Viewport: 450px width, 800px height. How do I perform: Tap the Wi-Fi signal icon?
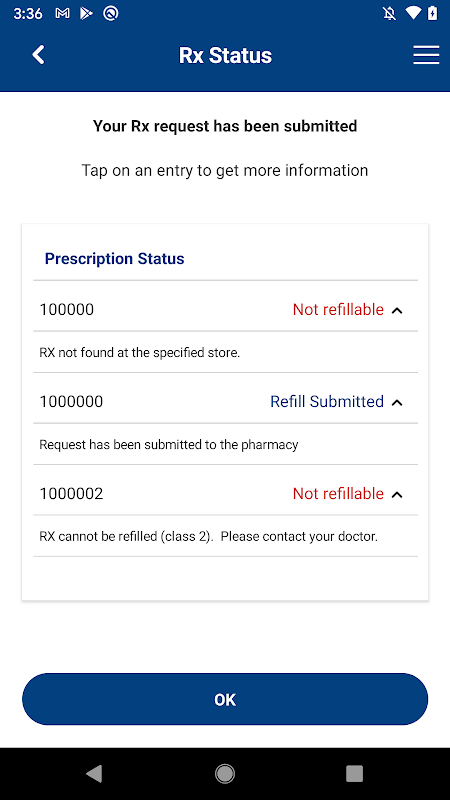pyautogui.click(x=413, y=14)
